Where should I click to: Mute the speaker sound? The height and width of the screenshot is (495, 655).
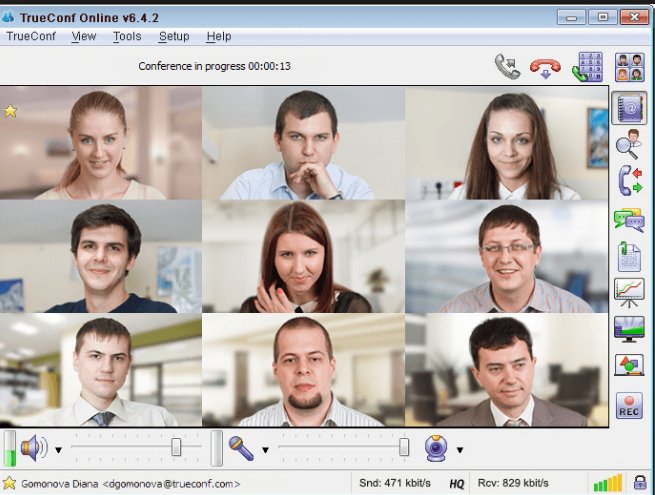coord(33,448)
